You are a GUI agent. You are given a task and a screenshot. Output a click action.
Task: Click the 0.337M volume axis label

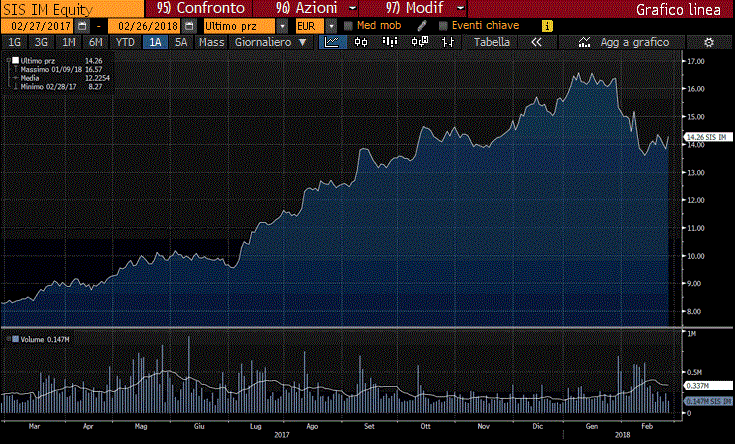(708, 385)
